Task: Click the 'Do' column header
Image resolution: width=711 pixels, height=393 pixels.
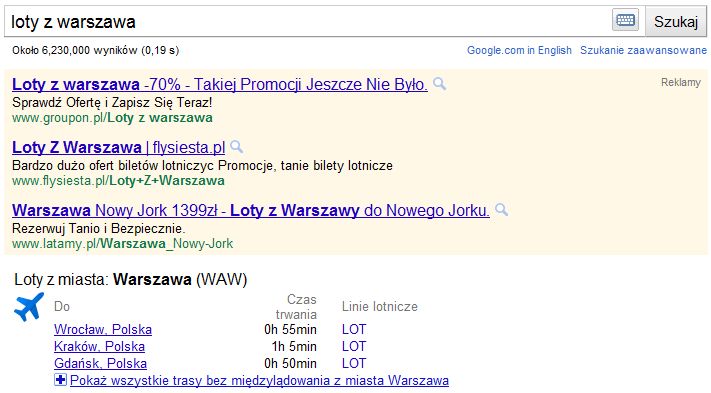Action: click(62, 307)
